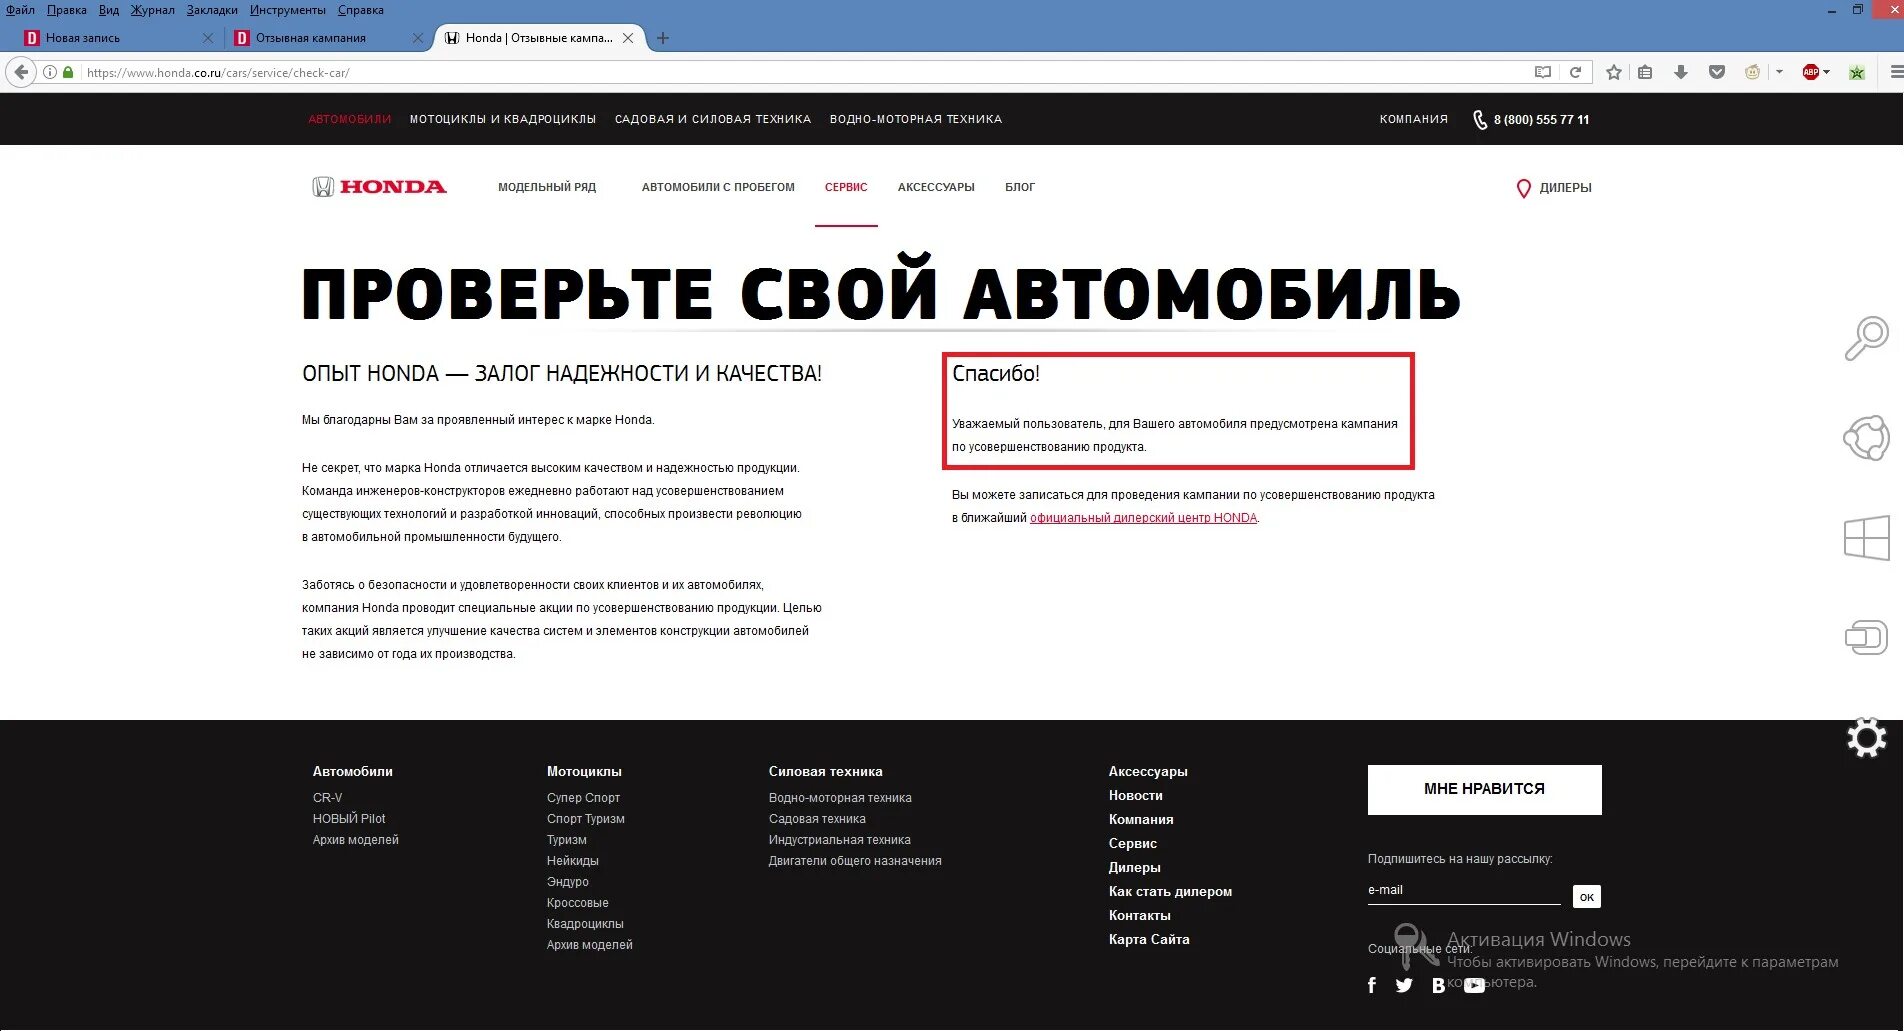
Task: Expand the Adblock Plus dropdown arrow
Action: point(1826,72)
